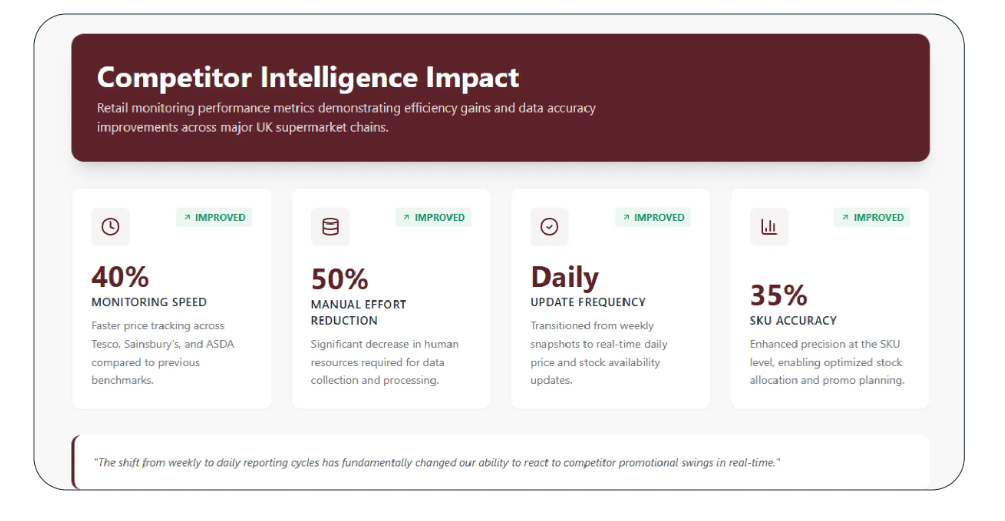The height and width of the screenshot is (521, 1005).
Task: Click the database icon on Manual Effort card
Action: [330, 227]
